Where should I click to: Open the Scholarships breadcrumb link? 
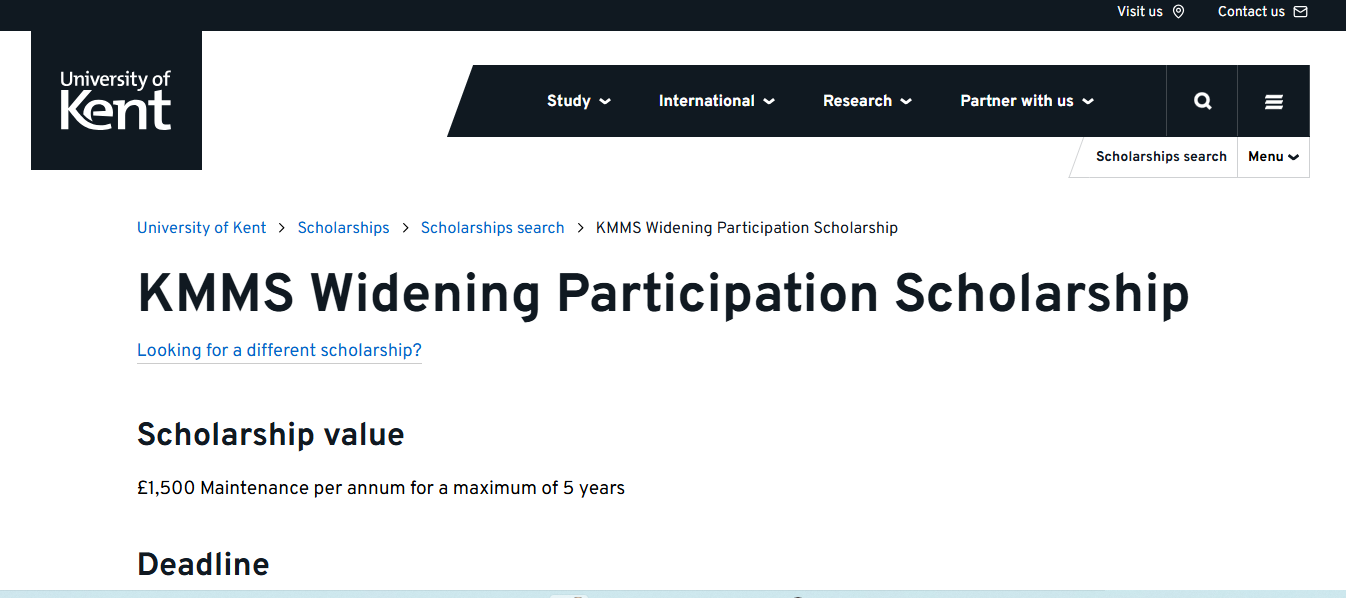(x=343, y=228)
